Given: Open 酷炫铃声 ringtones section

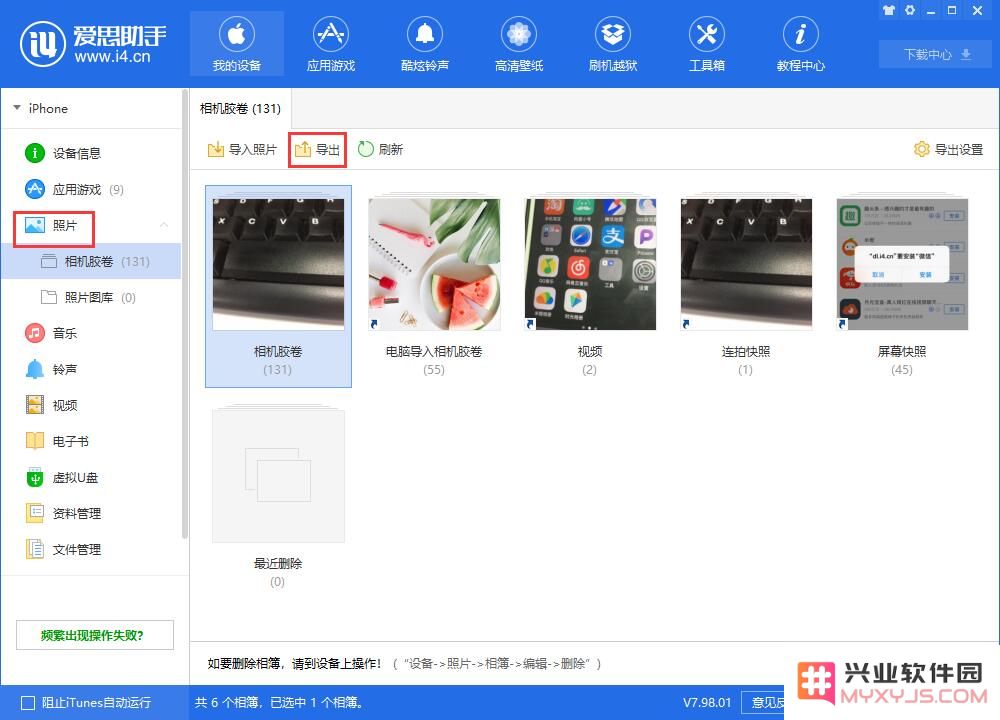Looking at the screenshot, I should 425,43.
